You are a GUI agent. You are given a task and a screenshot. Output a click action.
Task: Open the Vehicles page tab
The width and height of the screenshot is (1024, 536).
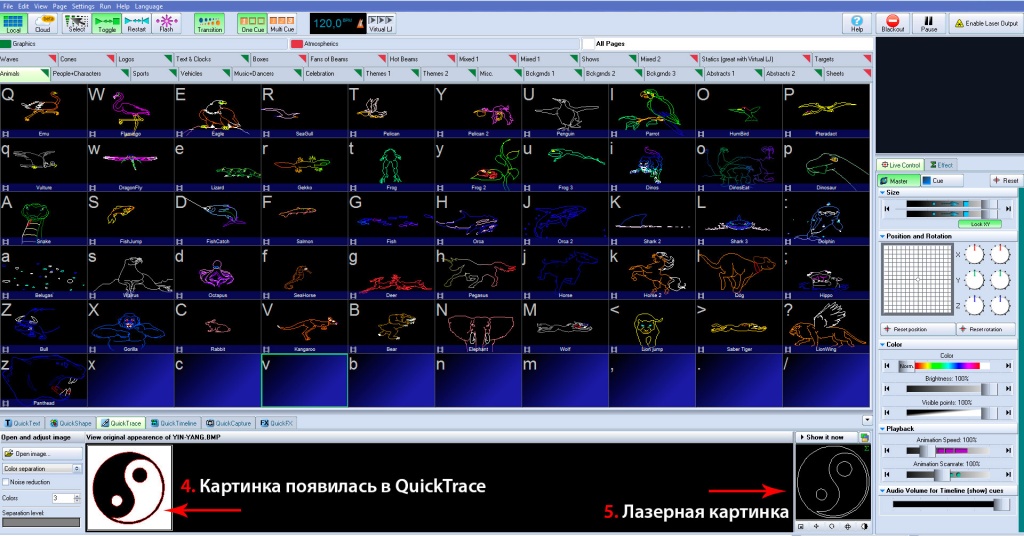coord(204,74)
